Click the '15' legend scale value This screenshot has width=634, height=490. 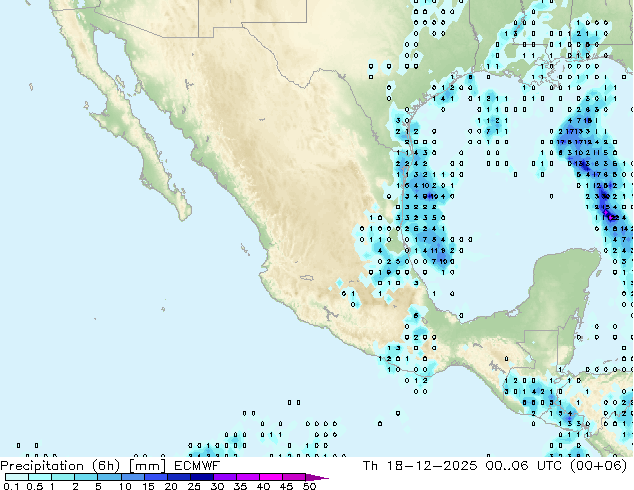[x=148, y=486]
